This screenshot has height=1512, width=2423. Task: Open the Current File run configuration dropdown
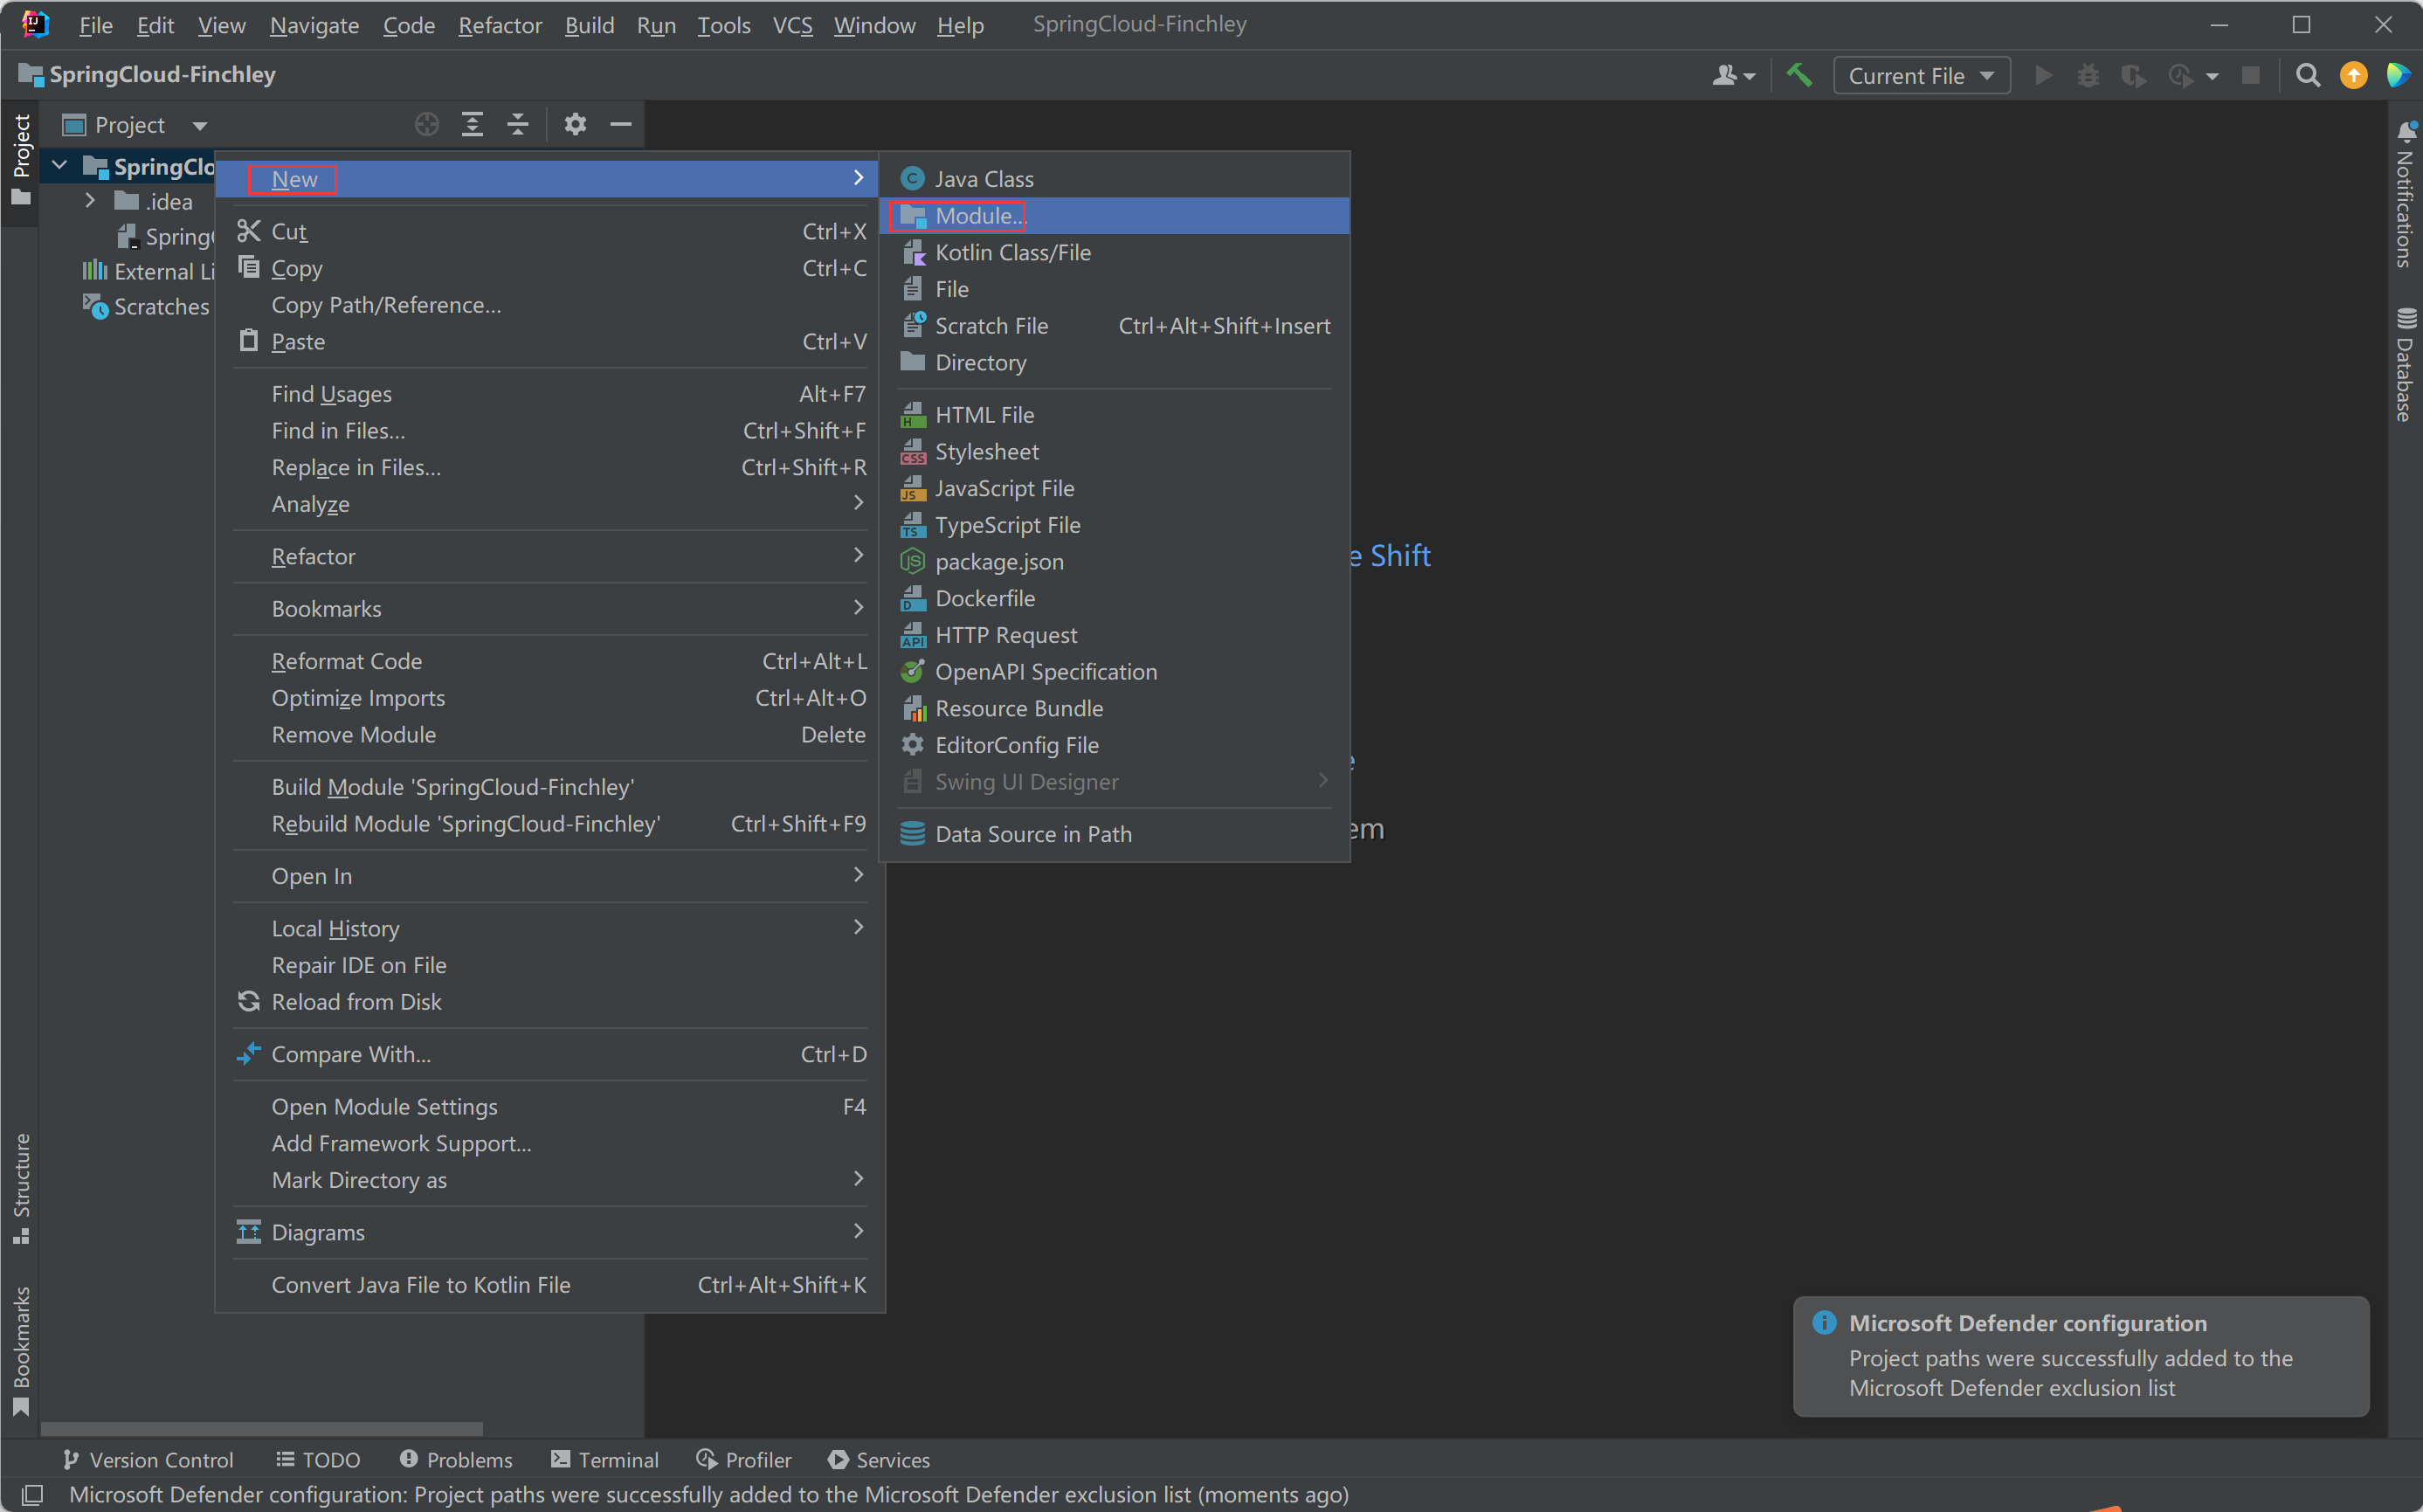click(x=1921, y=76)
